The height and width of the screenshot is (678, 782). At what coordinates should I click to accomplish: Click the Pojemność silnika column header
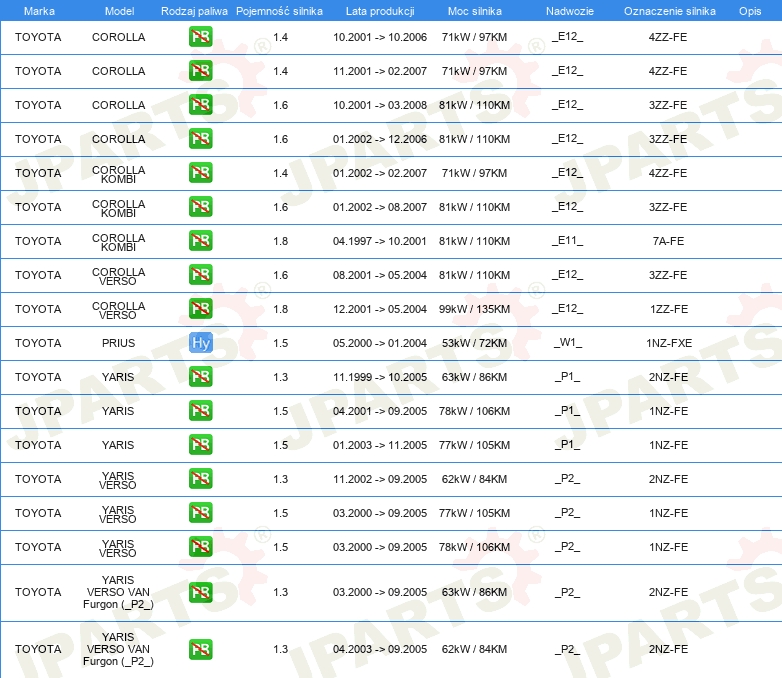point(279,11)
